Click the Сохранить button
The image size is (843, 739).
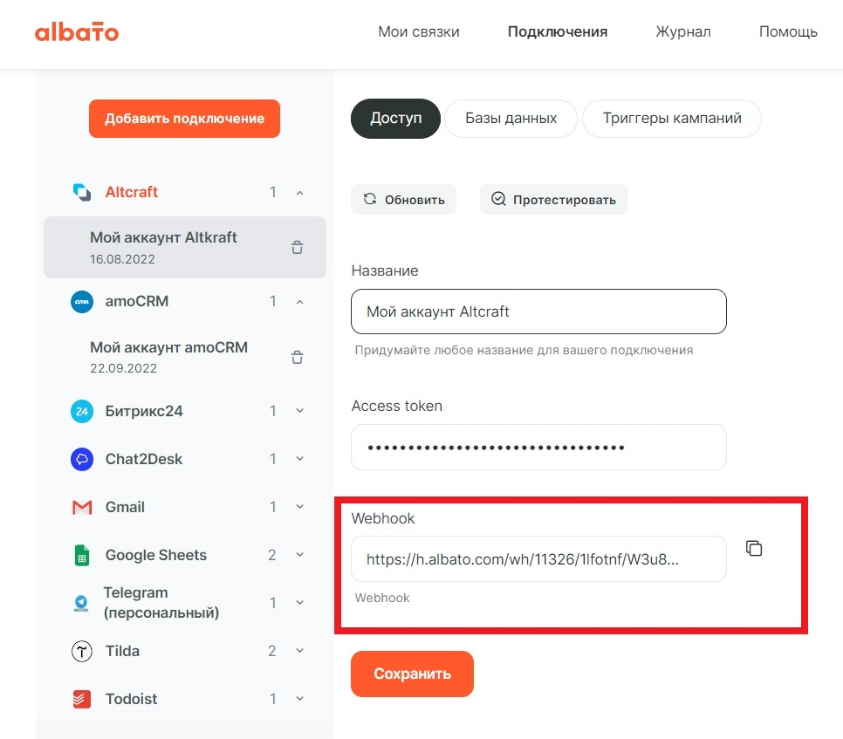(x=412, y=674)
